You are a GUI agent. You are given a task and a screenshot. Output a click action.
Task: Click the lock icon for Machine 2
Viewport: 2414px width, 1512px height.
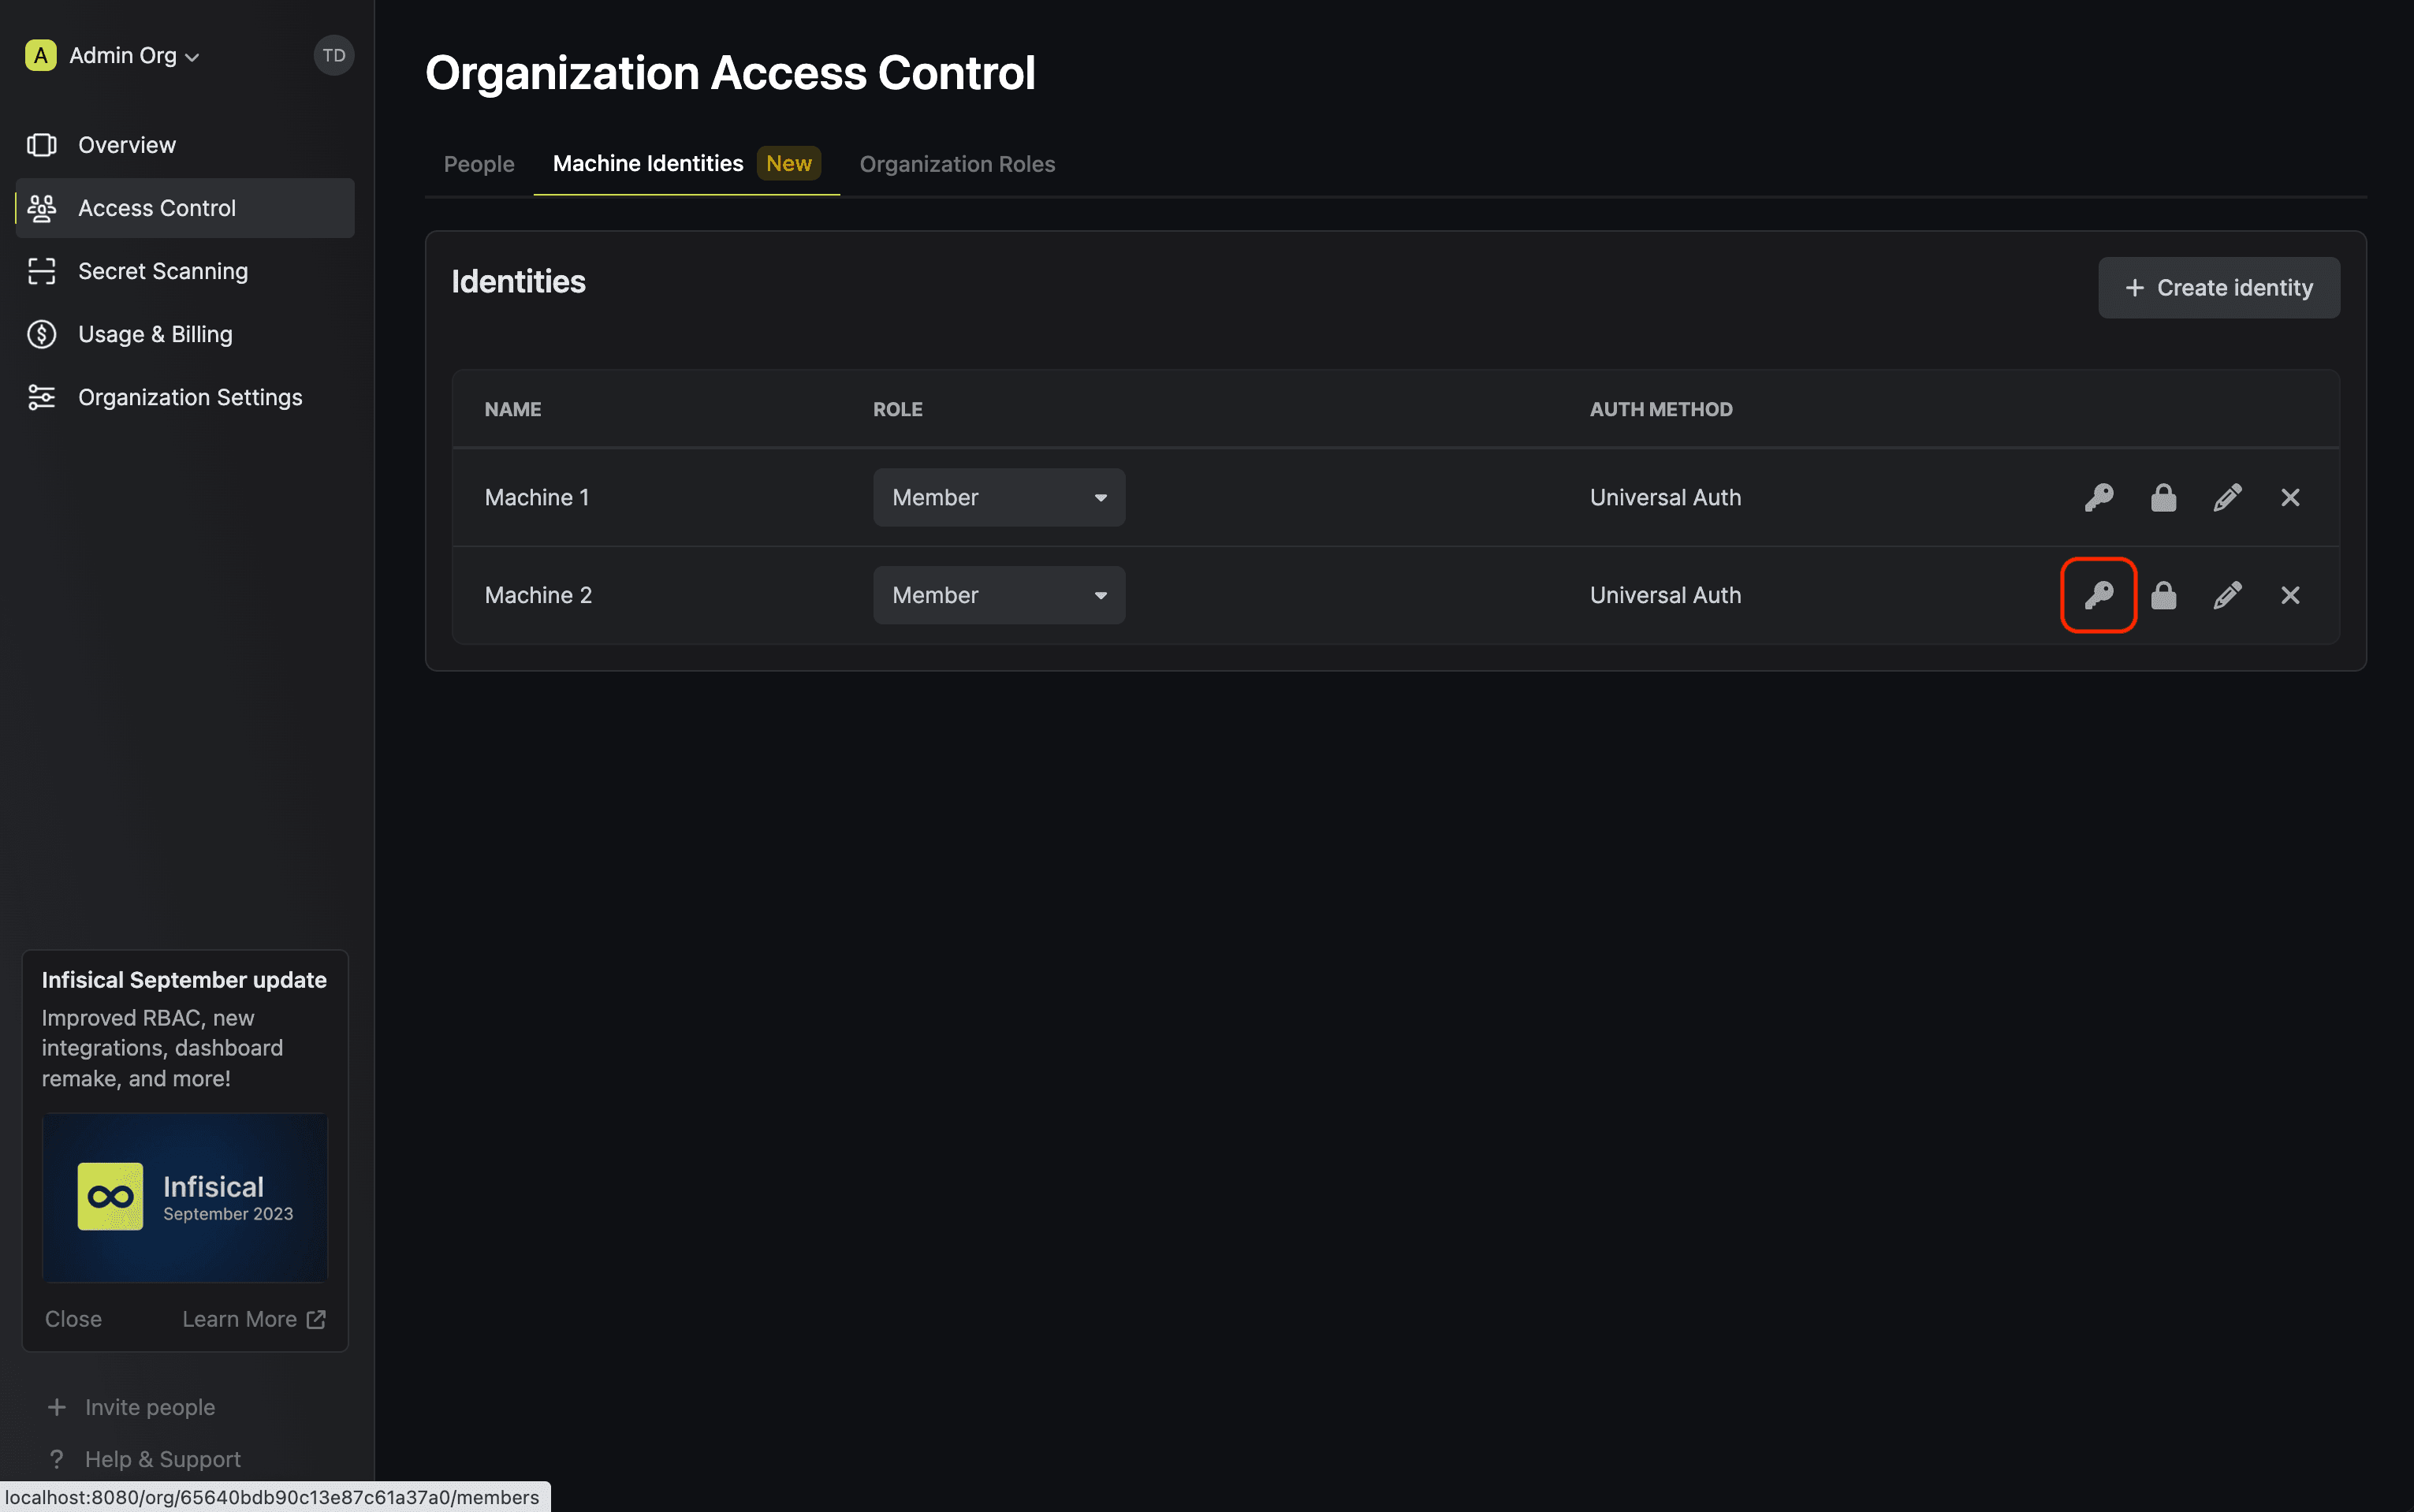tap(2163, 594)
